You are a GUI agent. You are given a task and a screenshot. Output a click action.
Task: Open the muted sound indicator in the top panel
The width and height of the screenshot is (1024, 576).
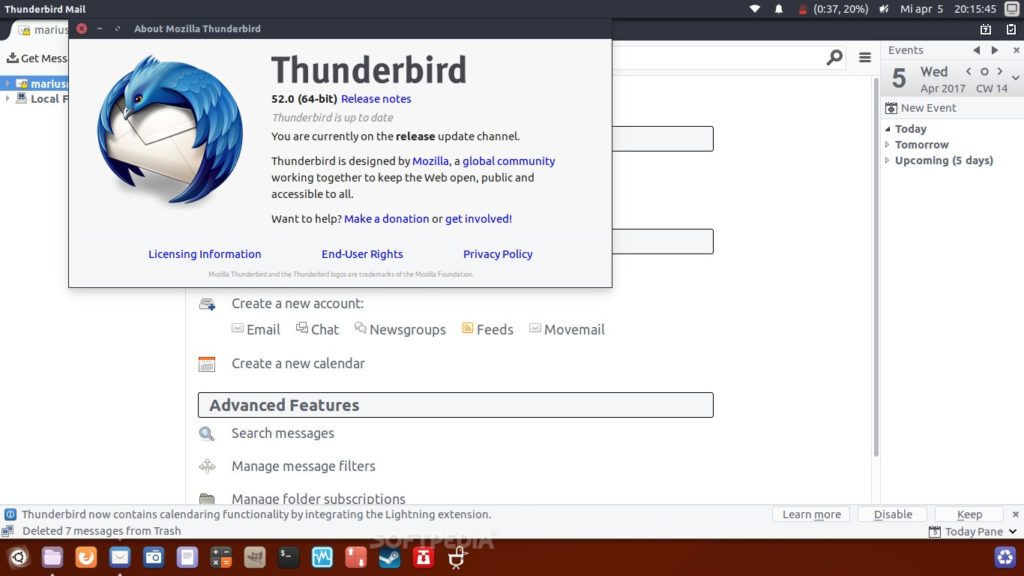(x=884, y=9)
